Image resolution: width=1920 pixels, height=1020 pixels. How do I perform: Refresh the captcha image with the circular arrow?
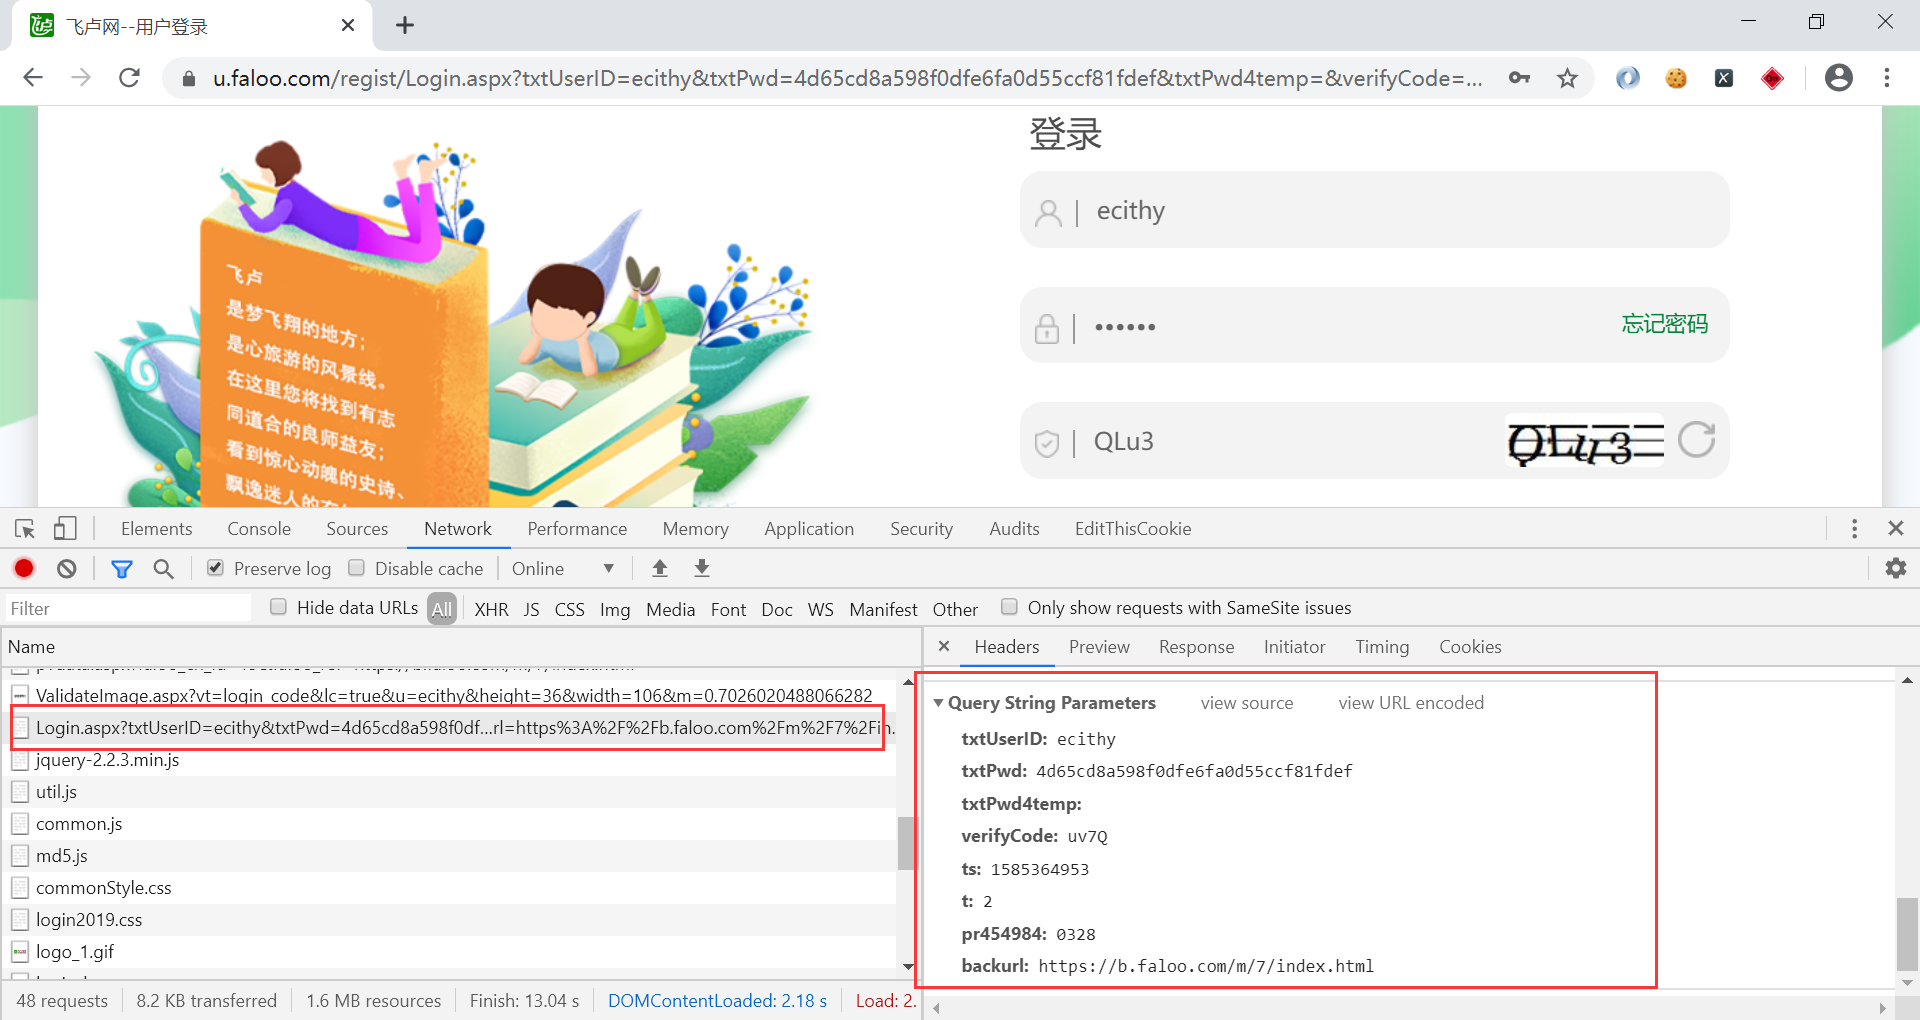(1696, 439)
